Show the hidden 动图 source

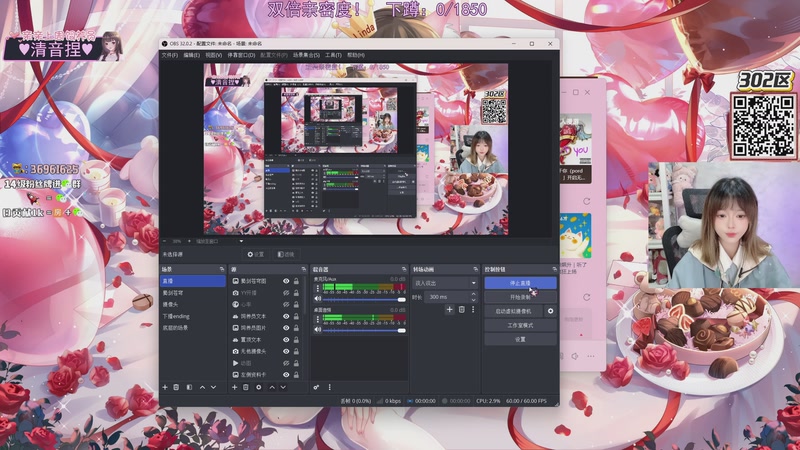286,363
